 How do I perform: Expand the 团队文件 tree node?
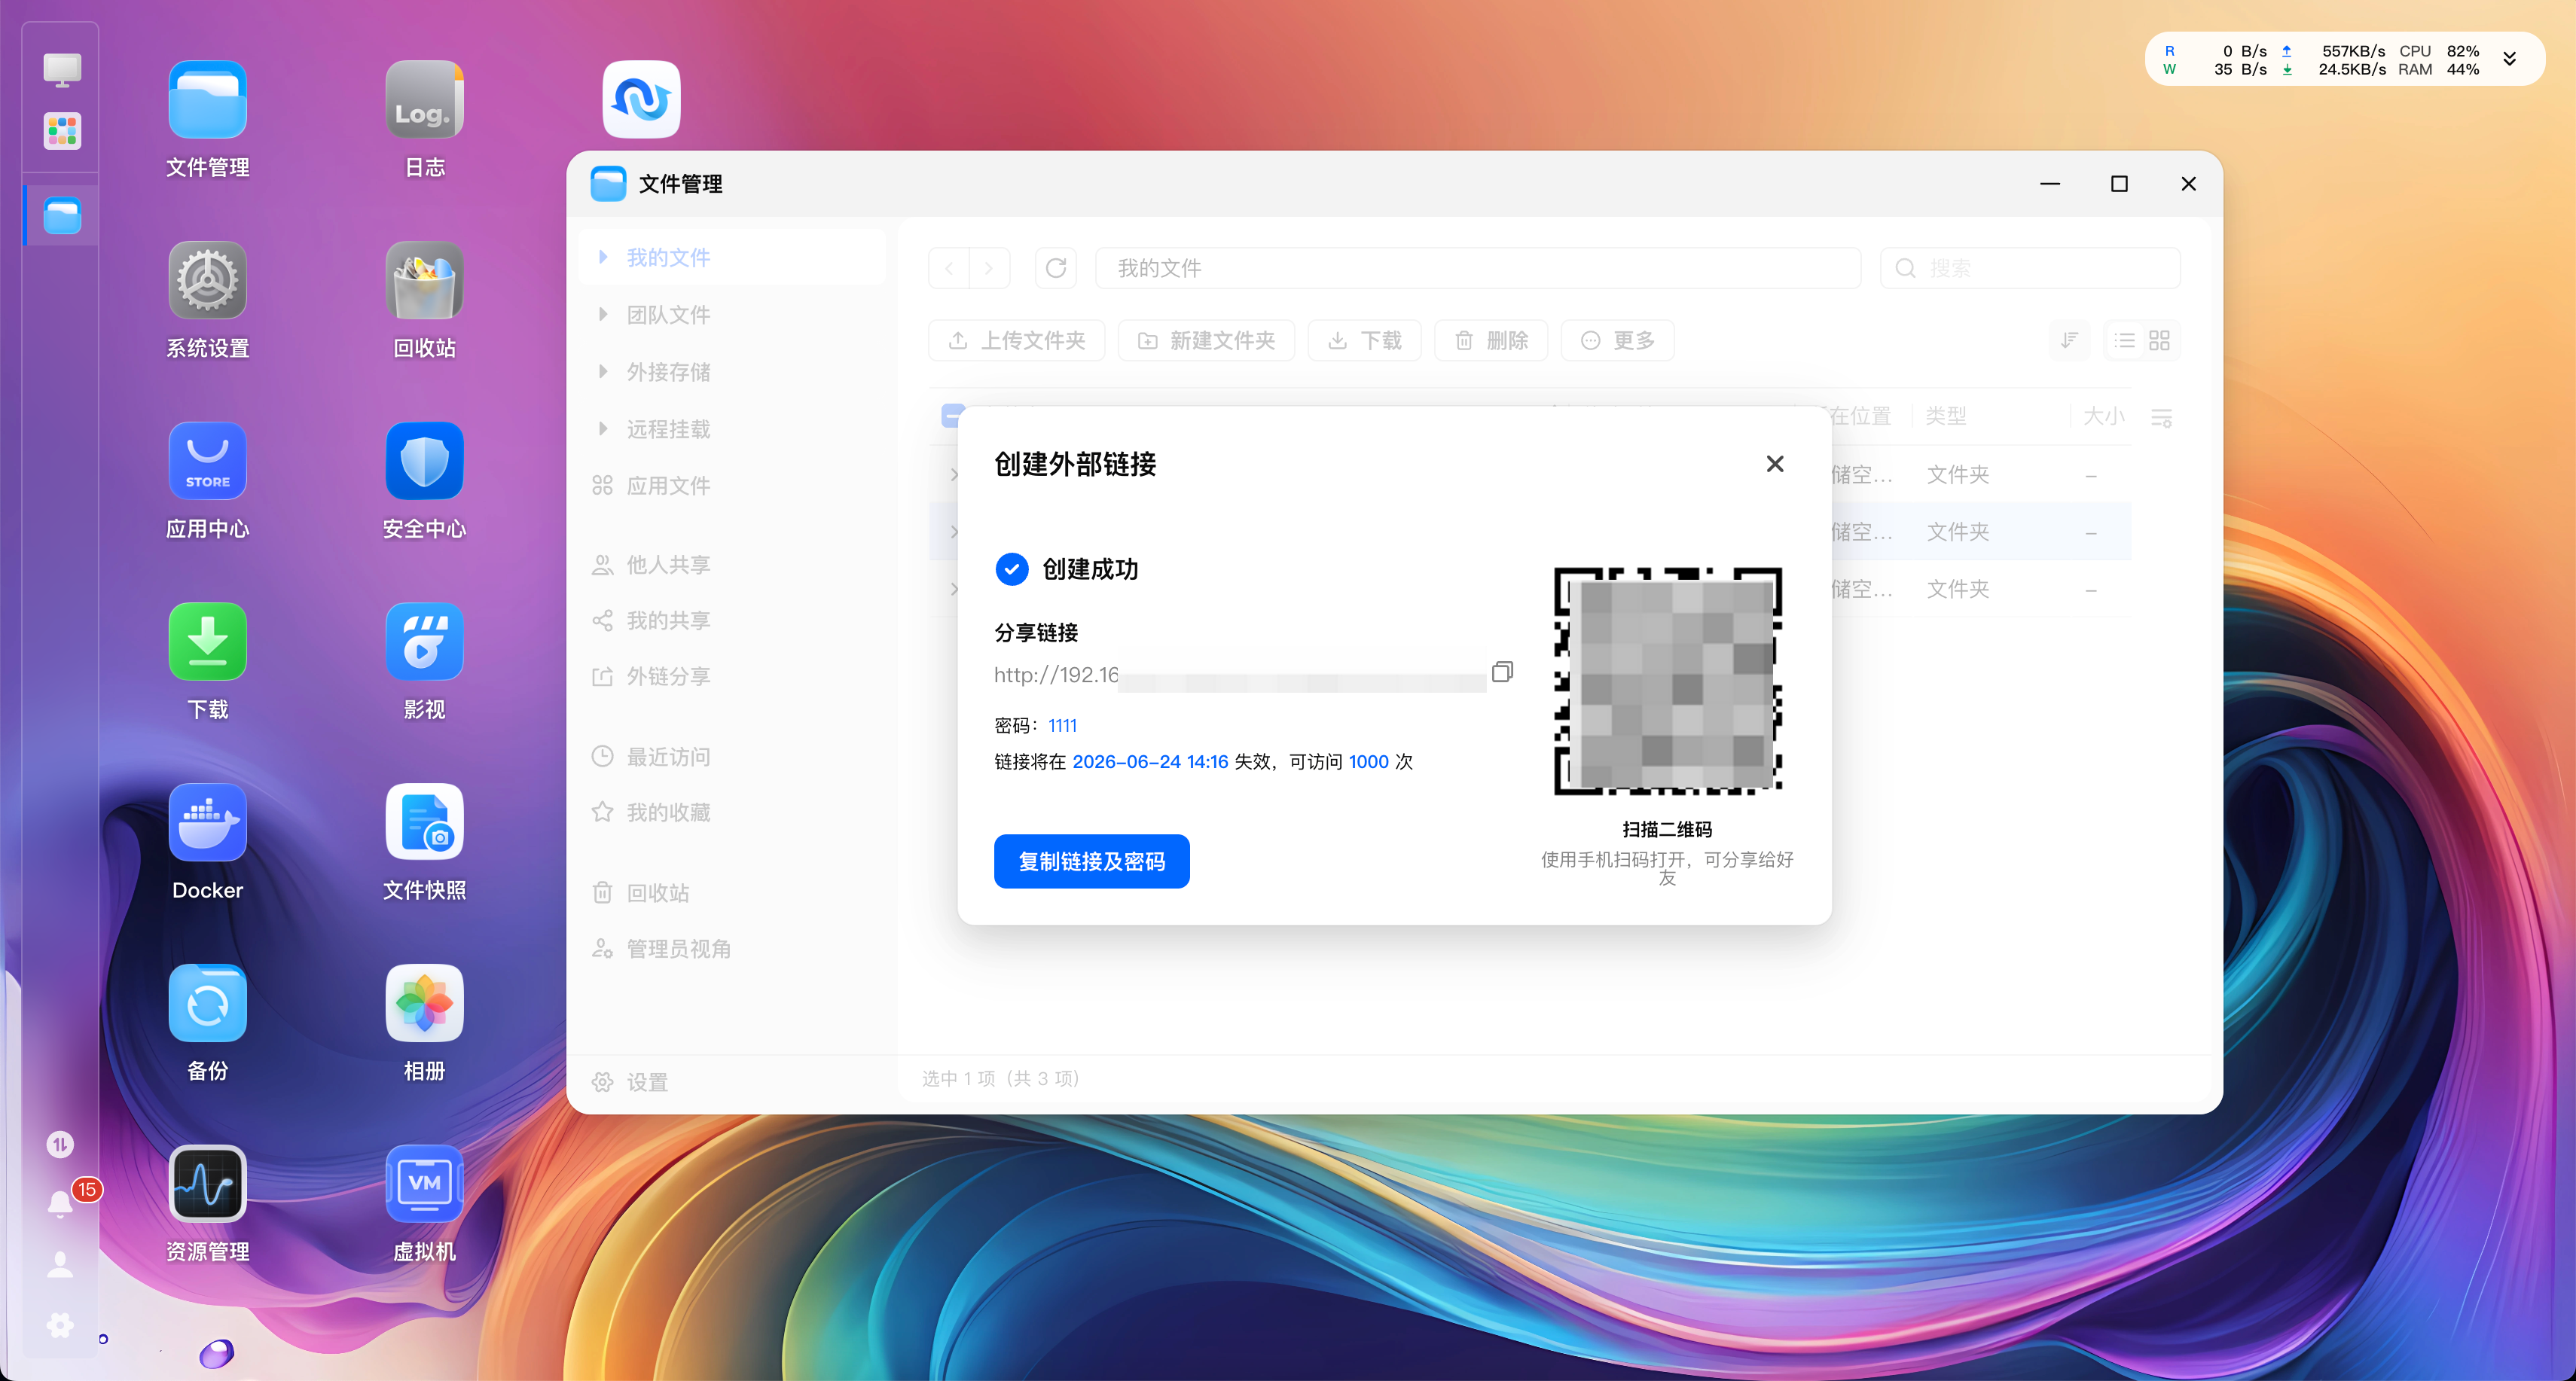[x=603, y=314]
